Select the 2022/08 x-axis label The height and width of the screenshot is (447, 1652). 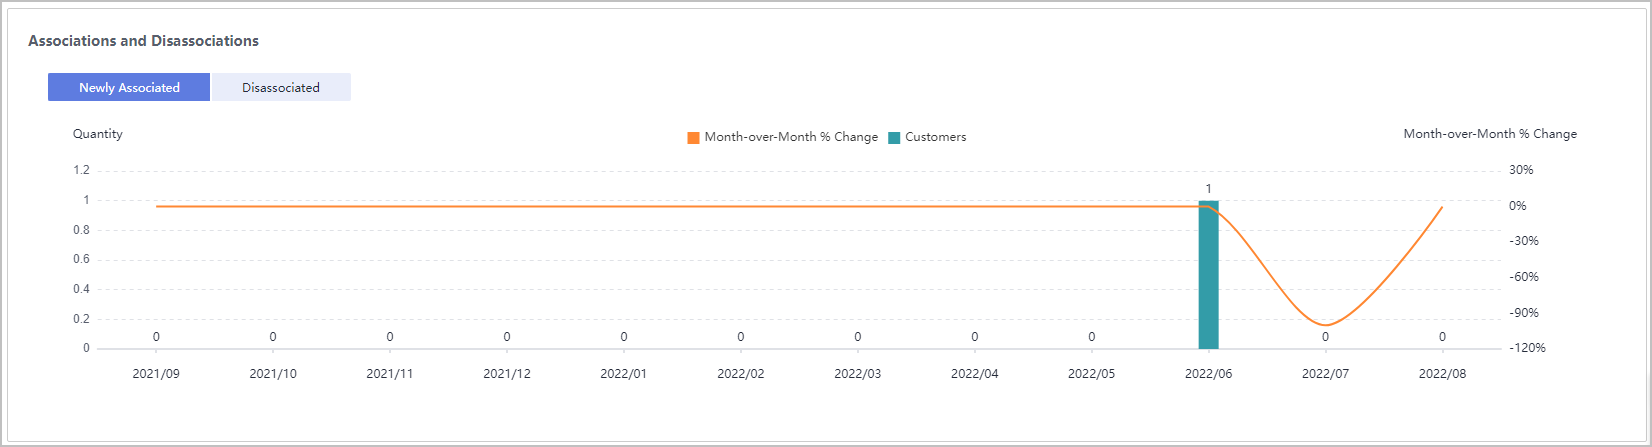click(1442, 374)
